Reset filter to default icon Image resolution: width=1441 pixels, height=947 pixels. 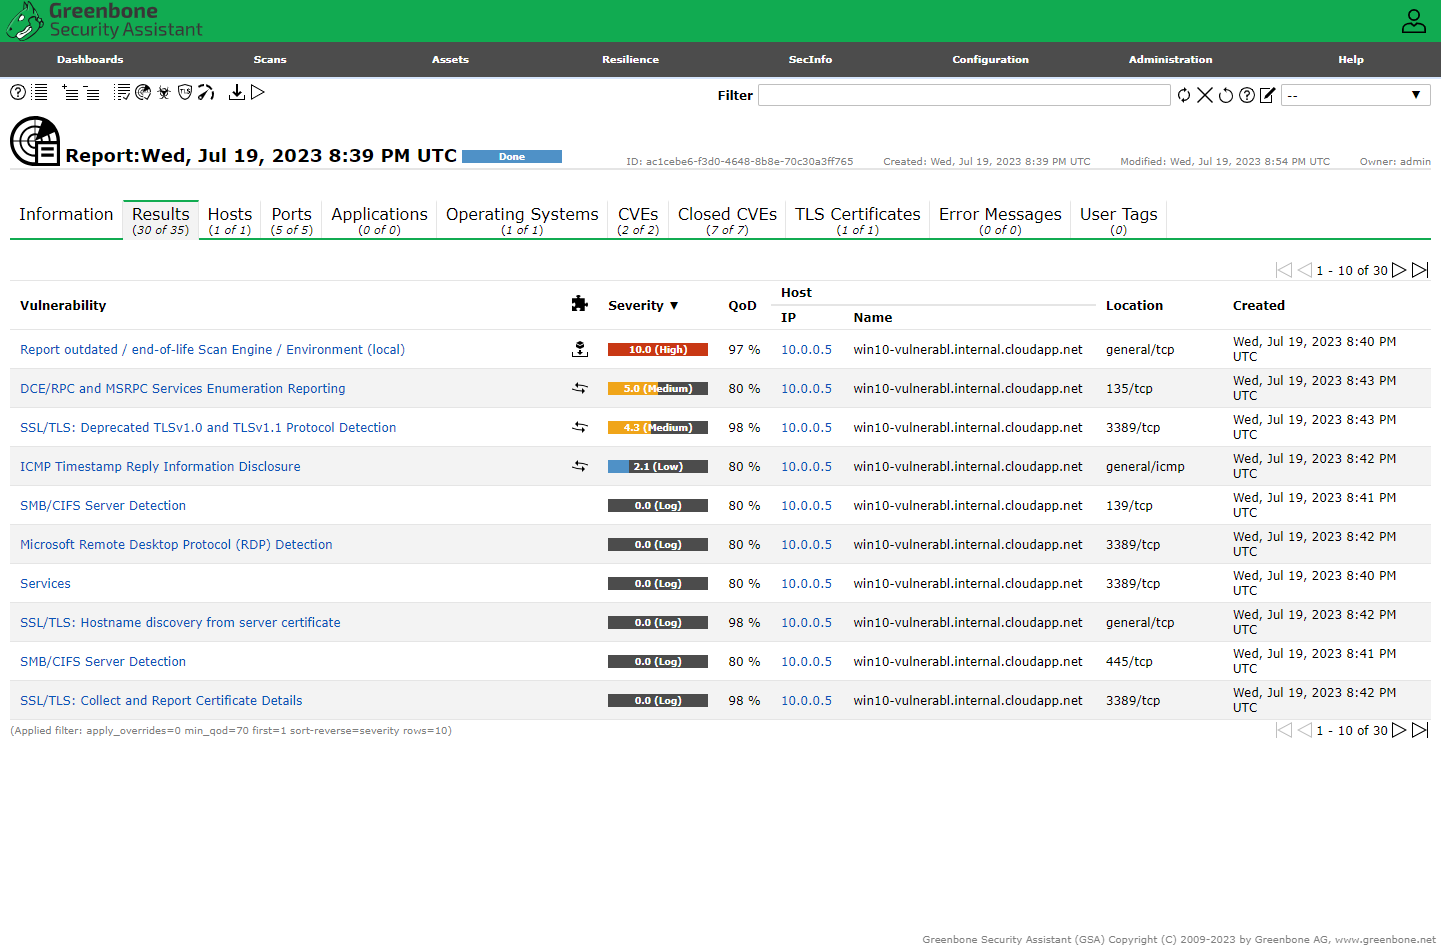tap(1226, 95)
